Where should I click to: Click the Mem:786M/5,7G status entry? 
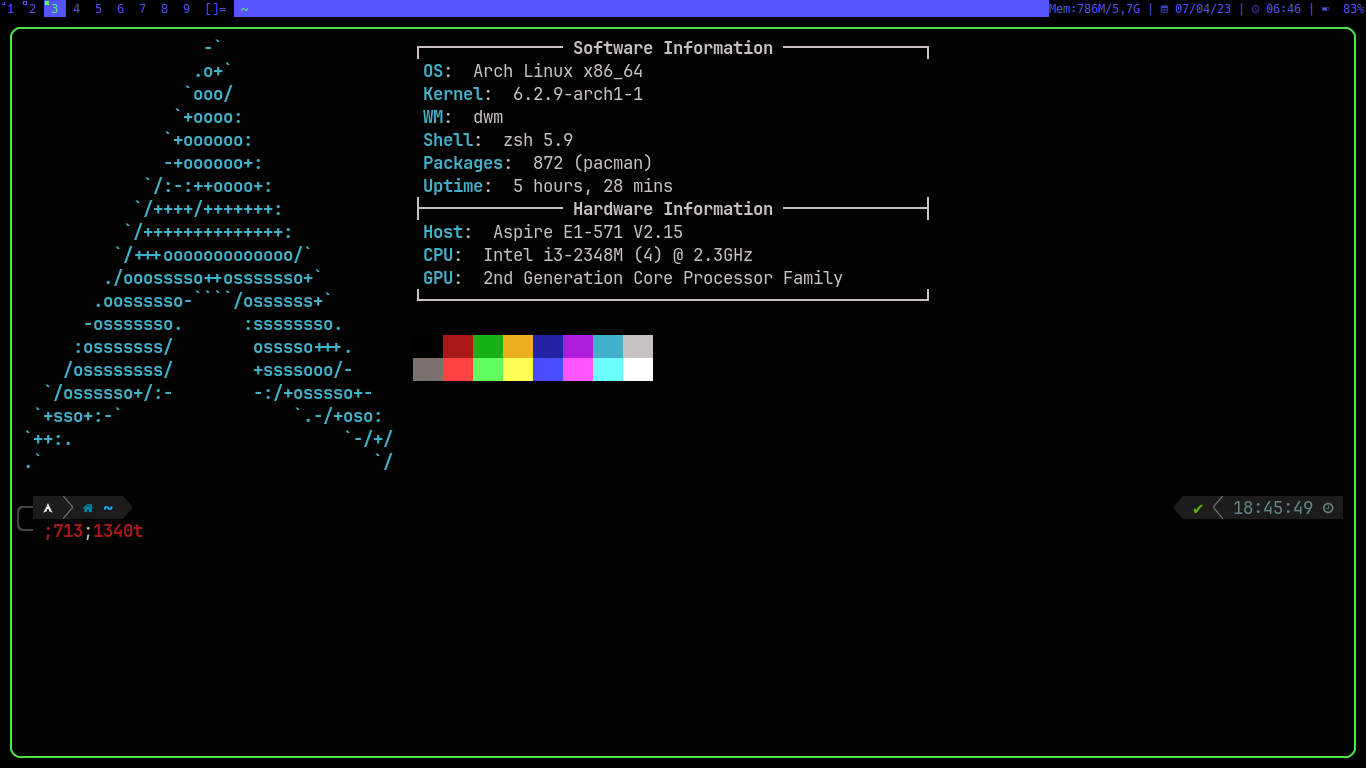tap(1094, 8)
